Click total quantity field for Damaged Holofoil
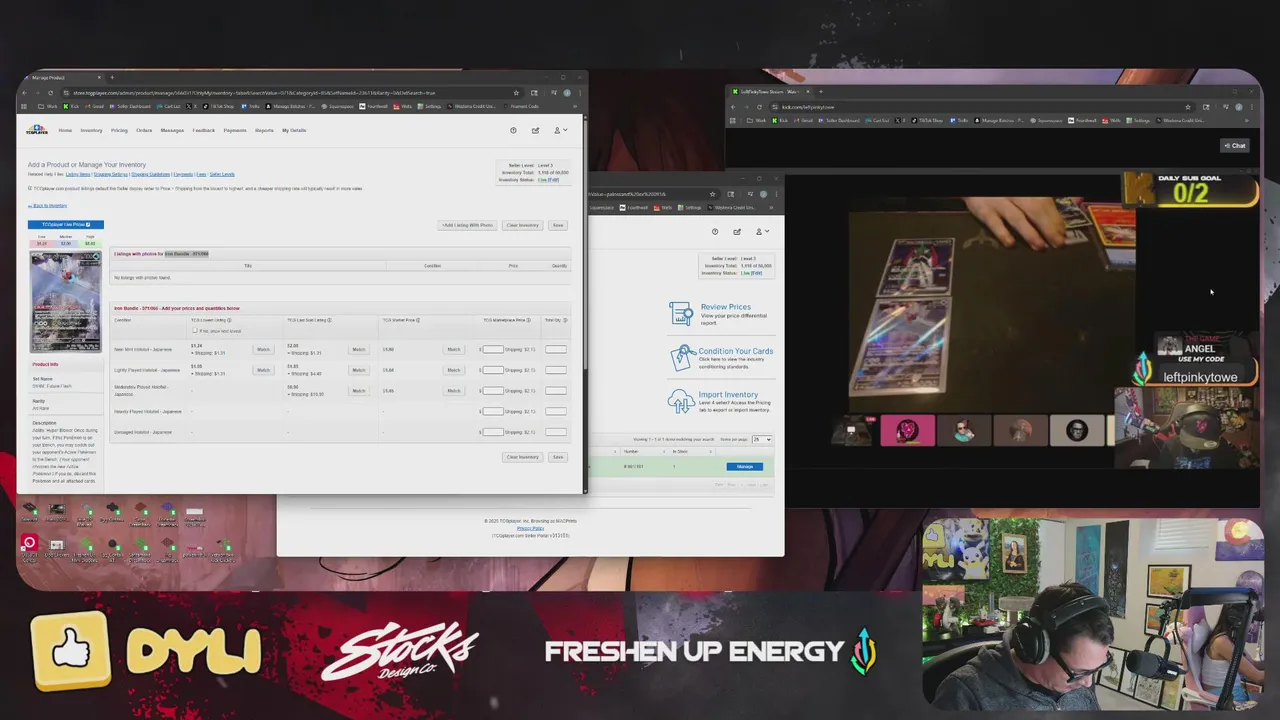The image size is (1280, 720). (556, 433)
